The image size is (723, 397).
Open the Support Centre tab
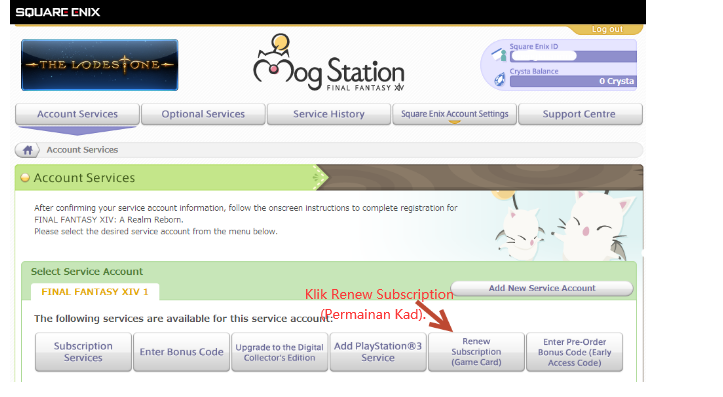tap(580, 114)
